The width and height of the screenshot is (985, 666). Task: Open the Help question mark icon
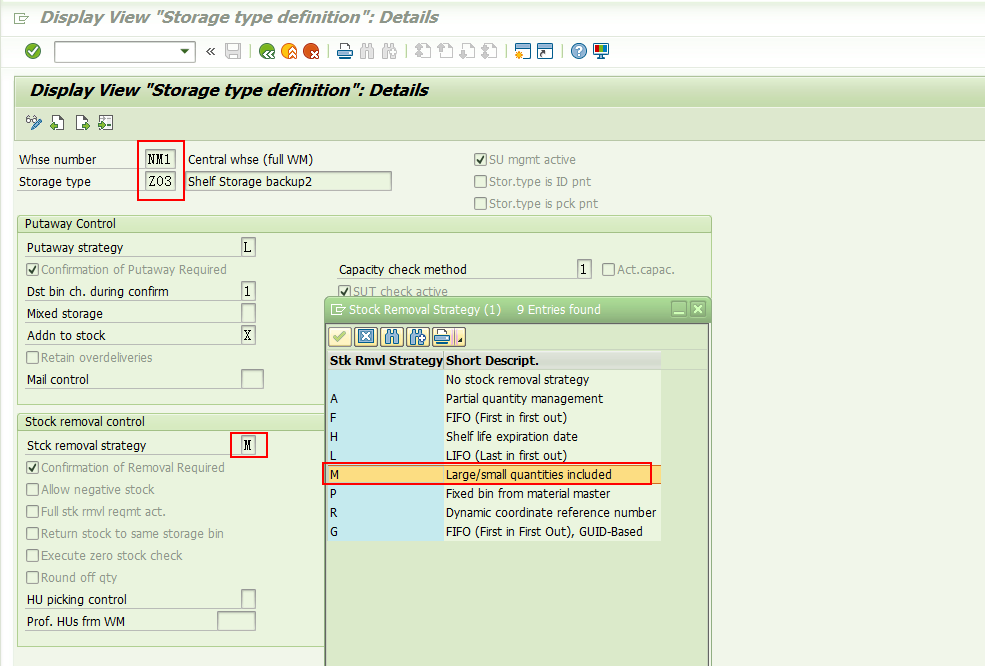click(x=579, y=52)
